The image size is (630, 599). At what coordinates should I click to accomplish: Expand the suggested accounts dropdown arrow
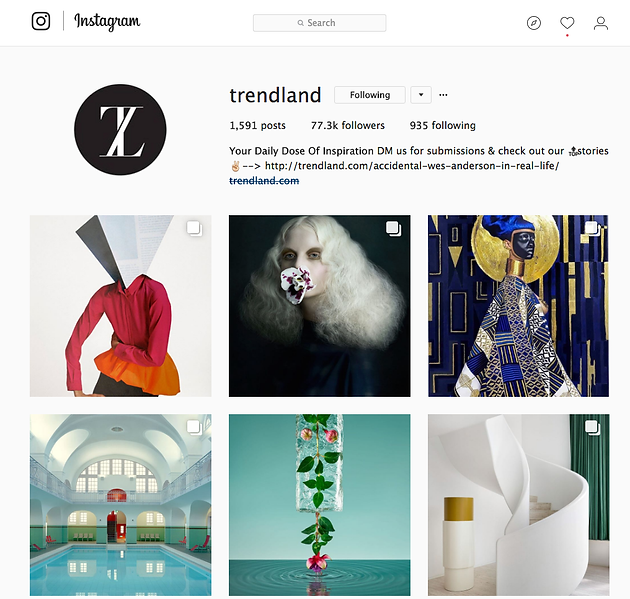point(421,95)
